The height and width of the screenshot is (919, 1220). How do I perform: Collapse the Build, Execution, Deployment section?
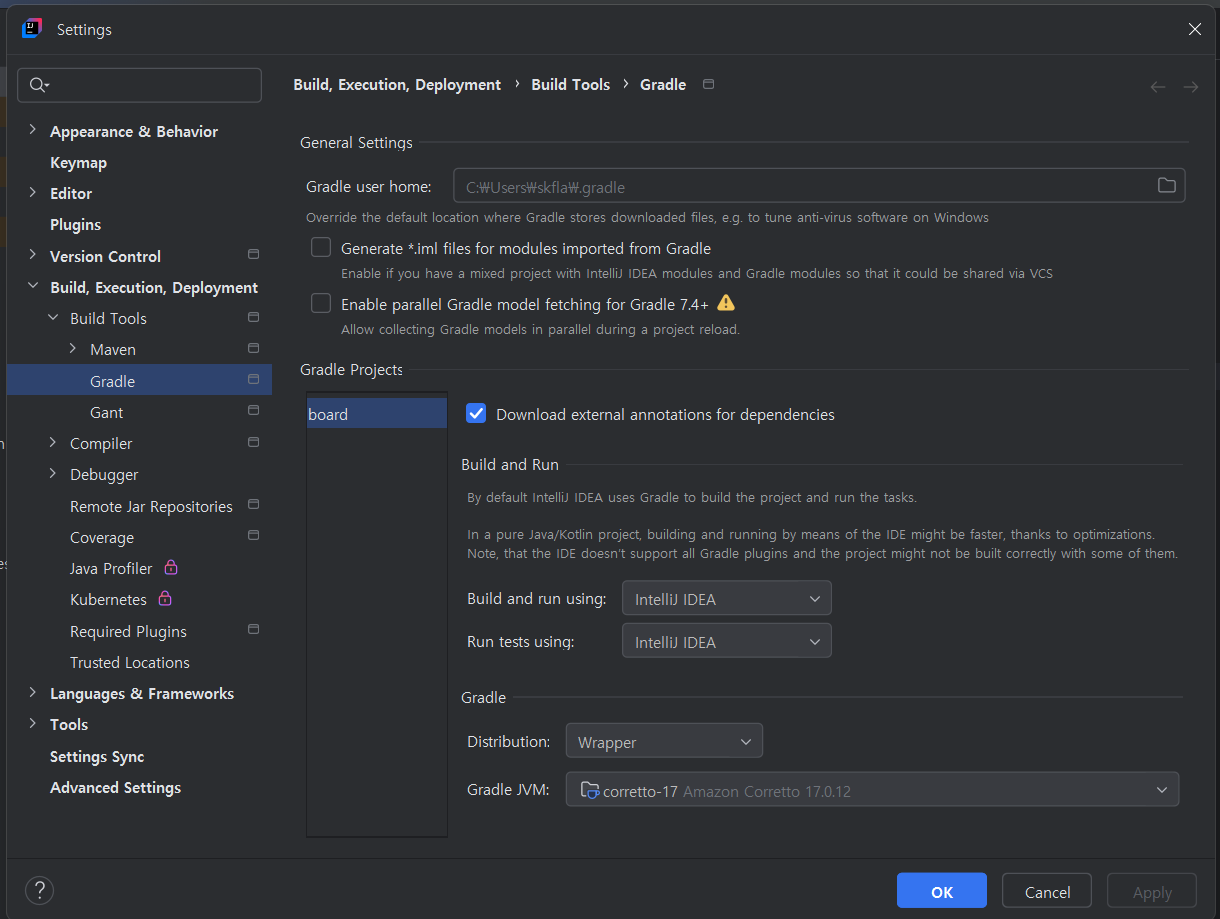pos(33,286)
